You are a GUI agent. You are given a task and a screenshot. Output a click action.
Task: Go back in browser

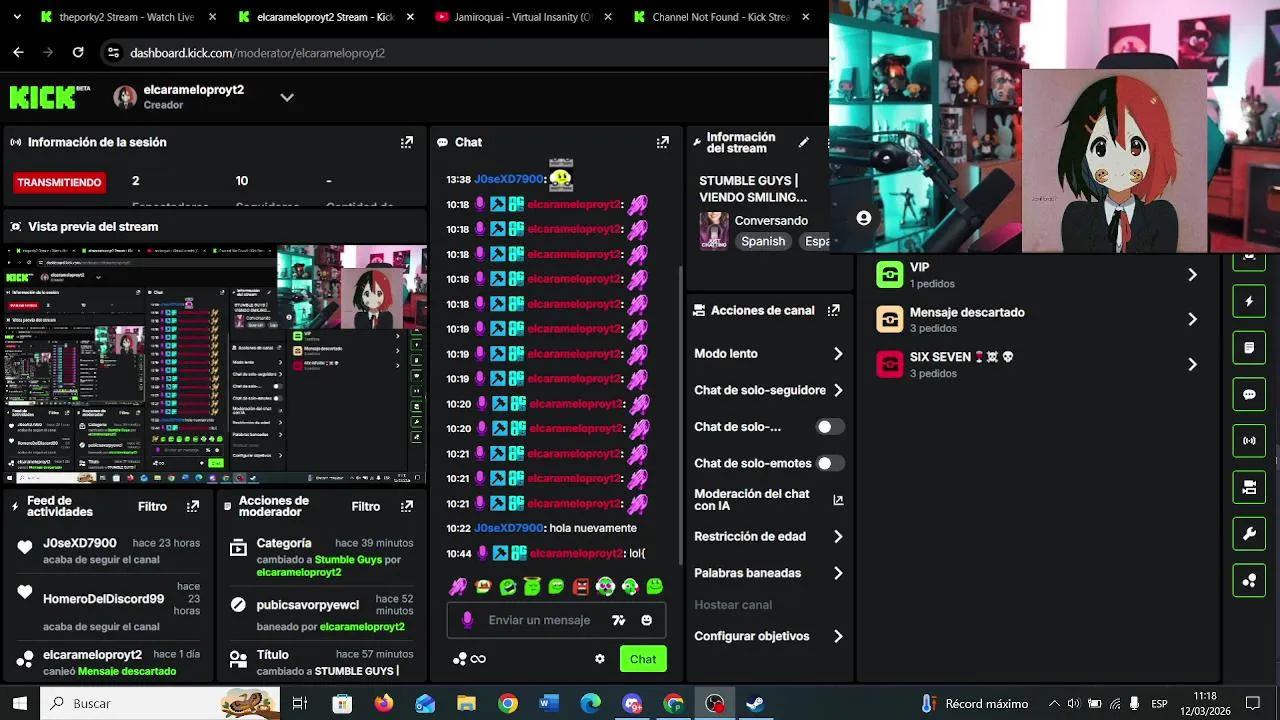18,52
